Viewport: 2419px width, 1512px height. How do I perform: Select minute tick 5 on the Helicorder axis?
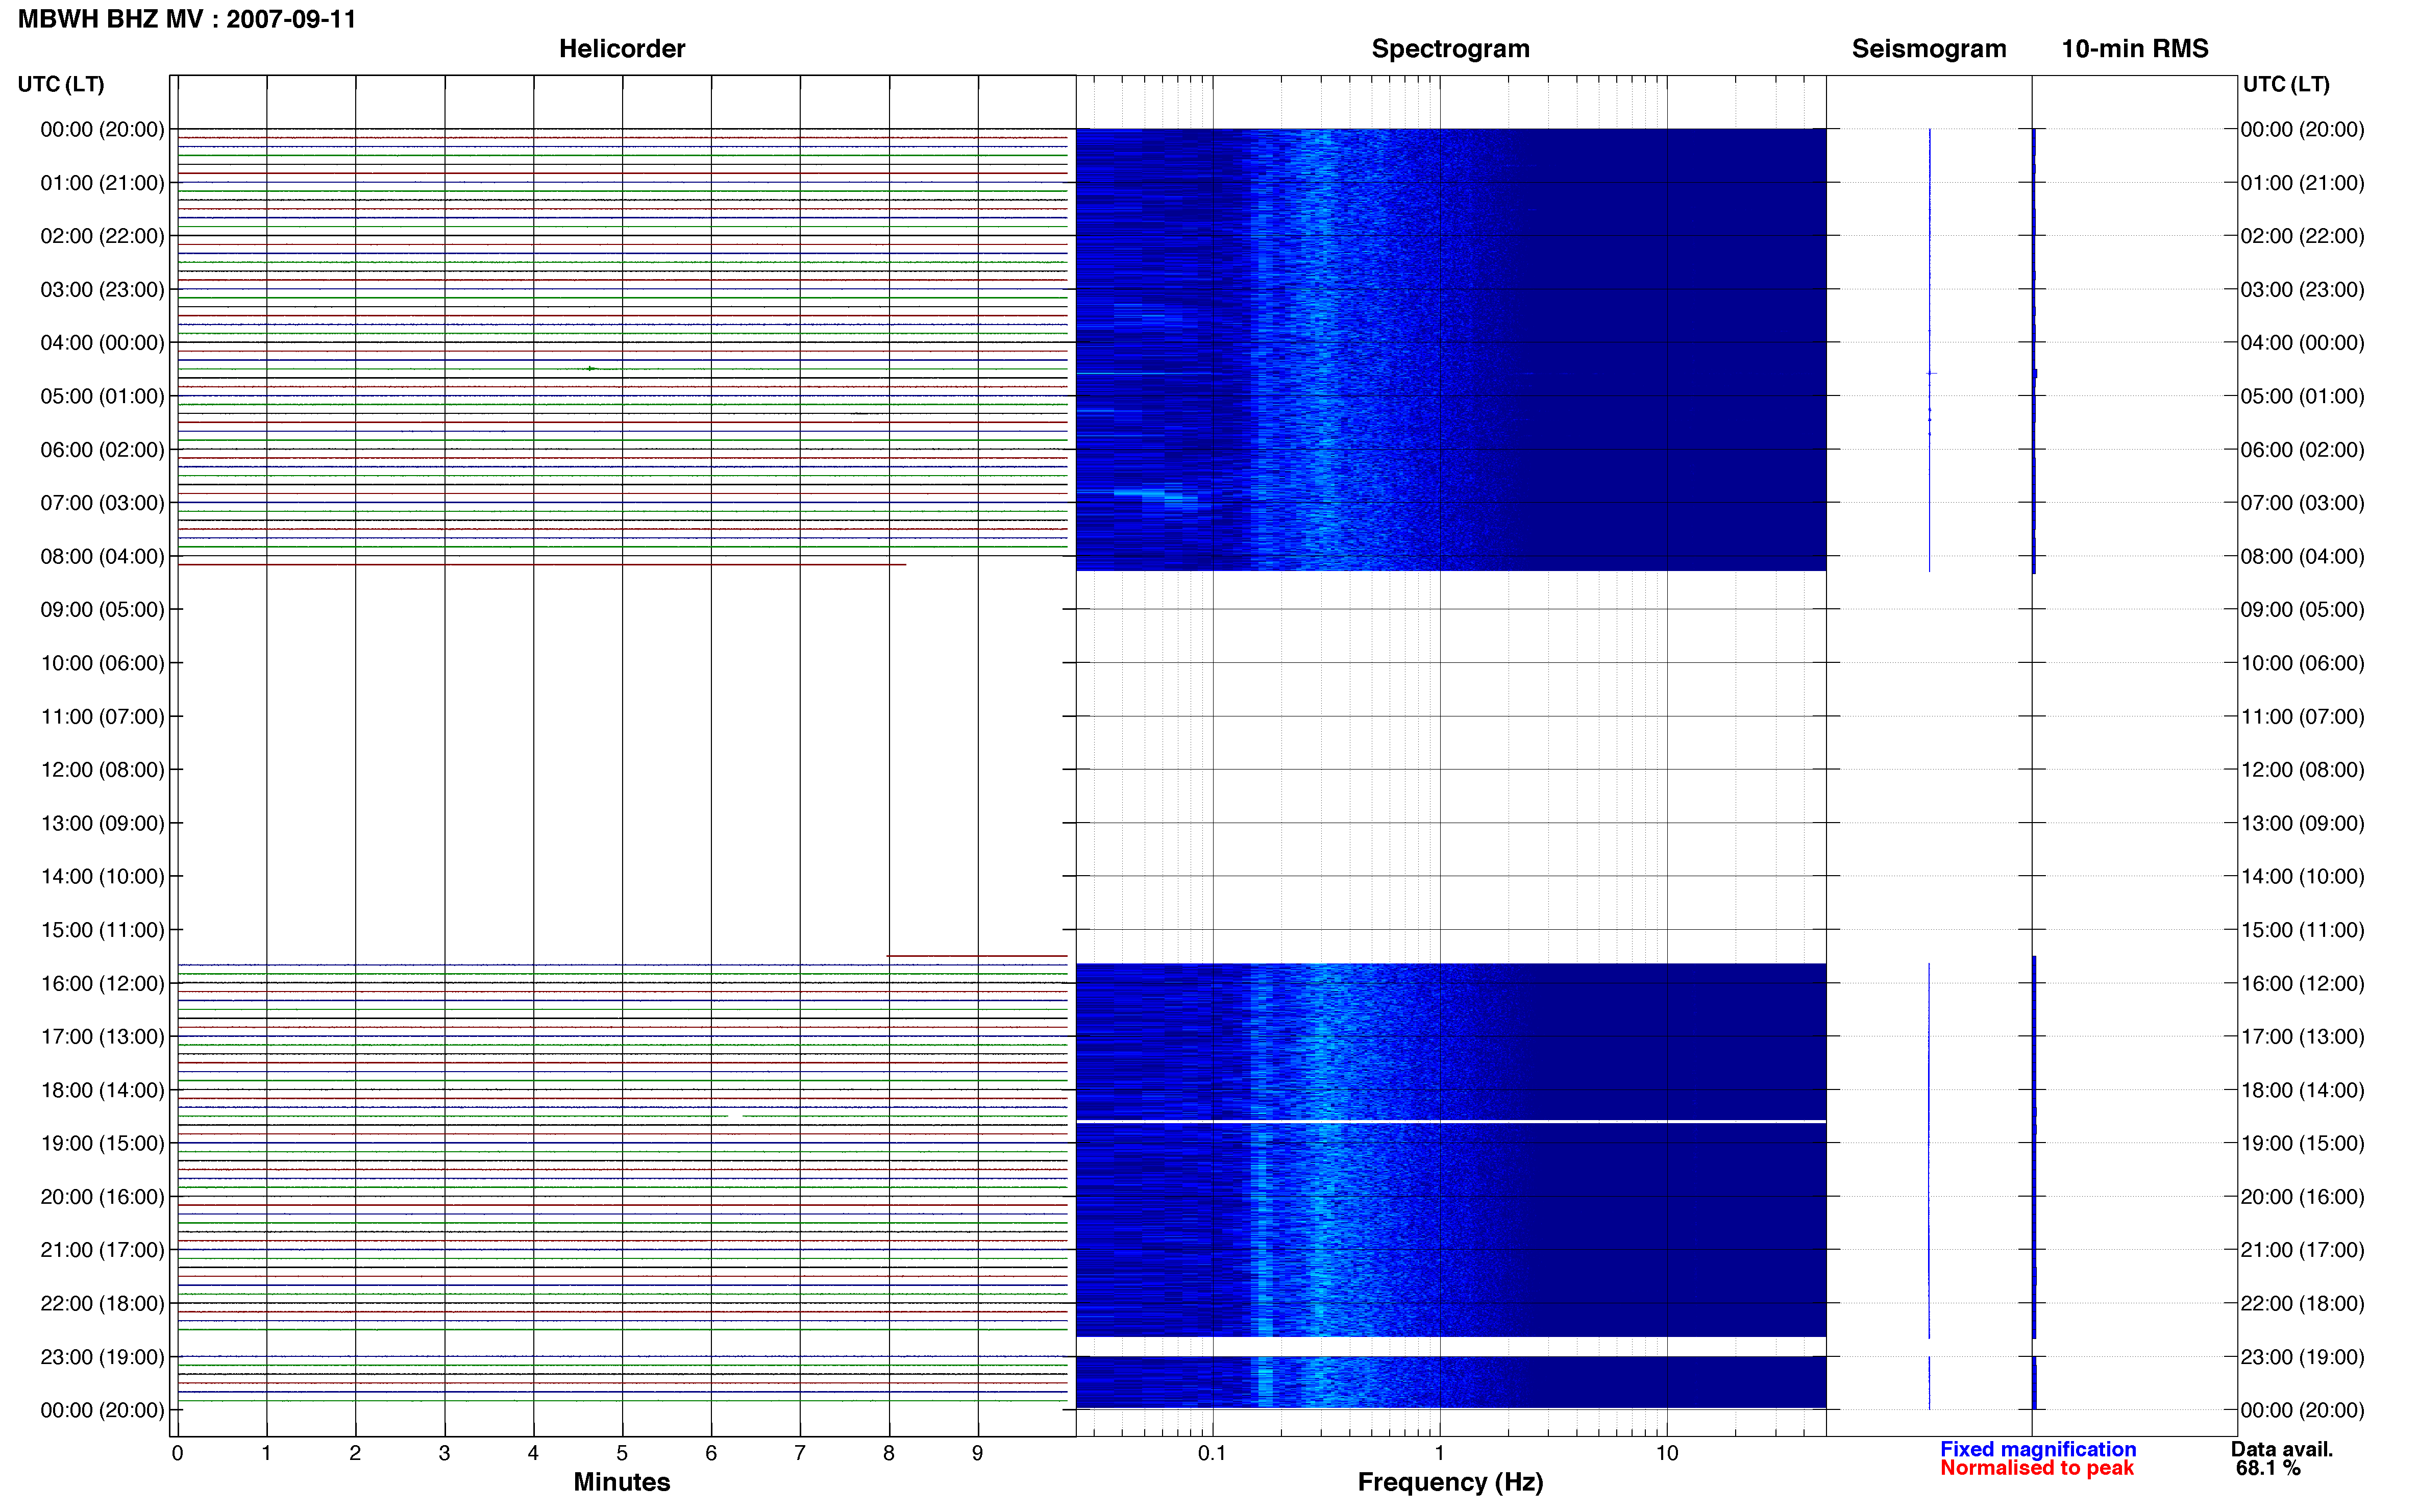622,1453
